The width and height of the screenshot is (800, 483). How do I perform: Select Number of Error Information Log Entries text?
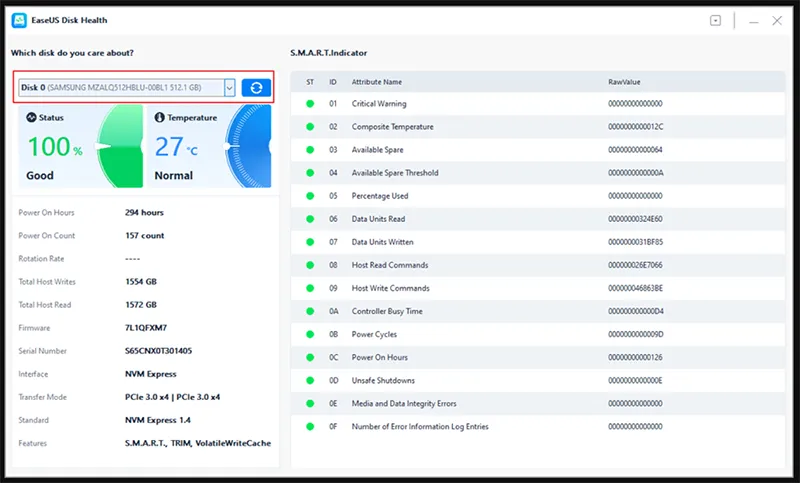[x=420, y=426]
